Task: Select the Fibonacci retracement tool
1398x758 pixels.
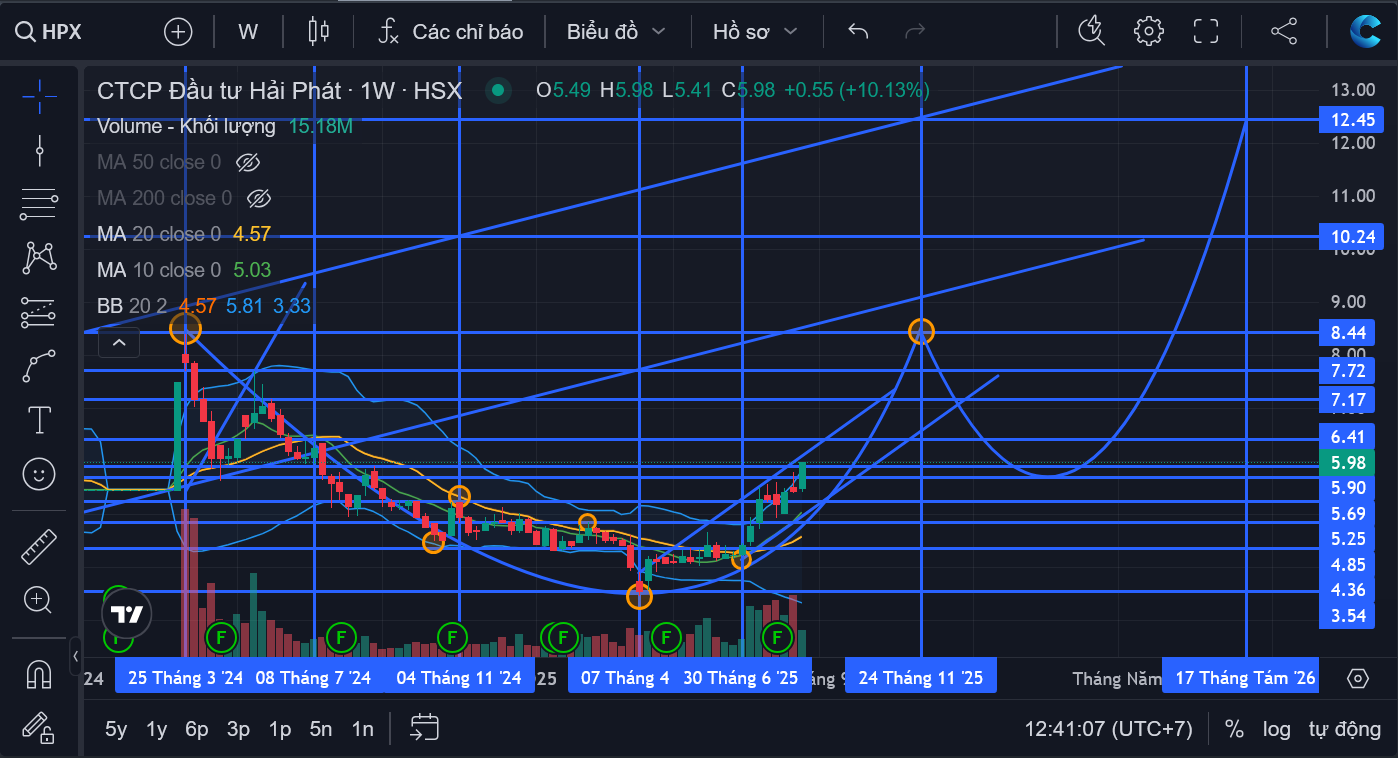Action: click(39, 204)
